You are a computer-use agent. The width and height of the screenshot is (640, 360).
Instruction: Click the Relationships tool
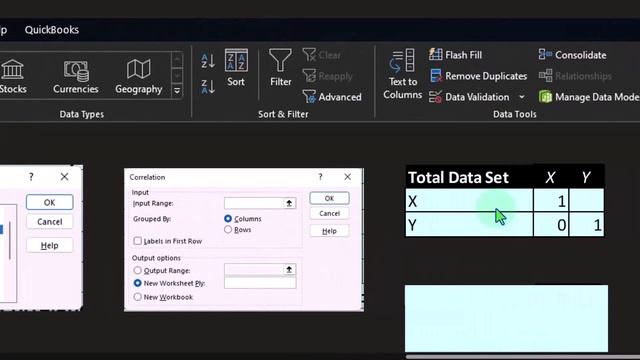point(575,76)
